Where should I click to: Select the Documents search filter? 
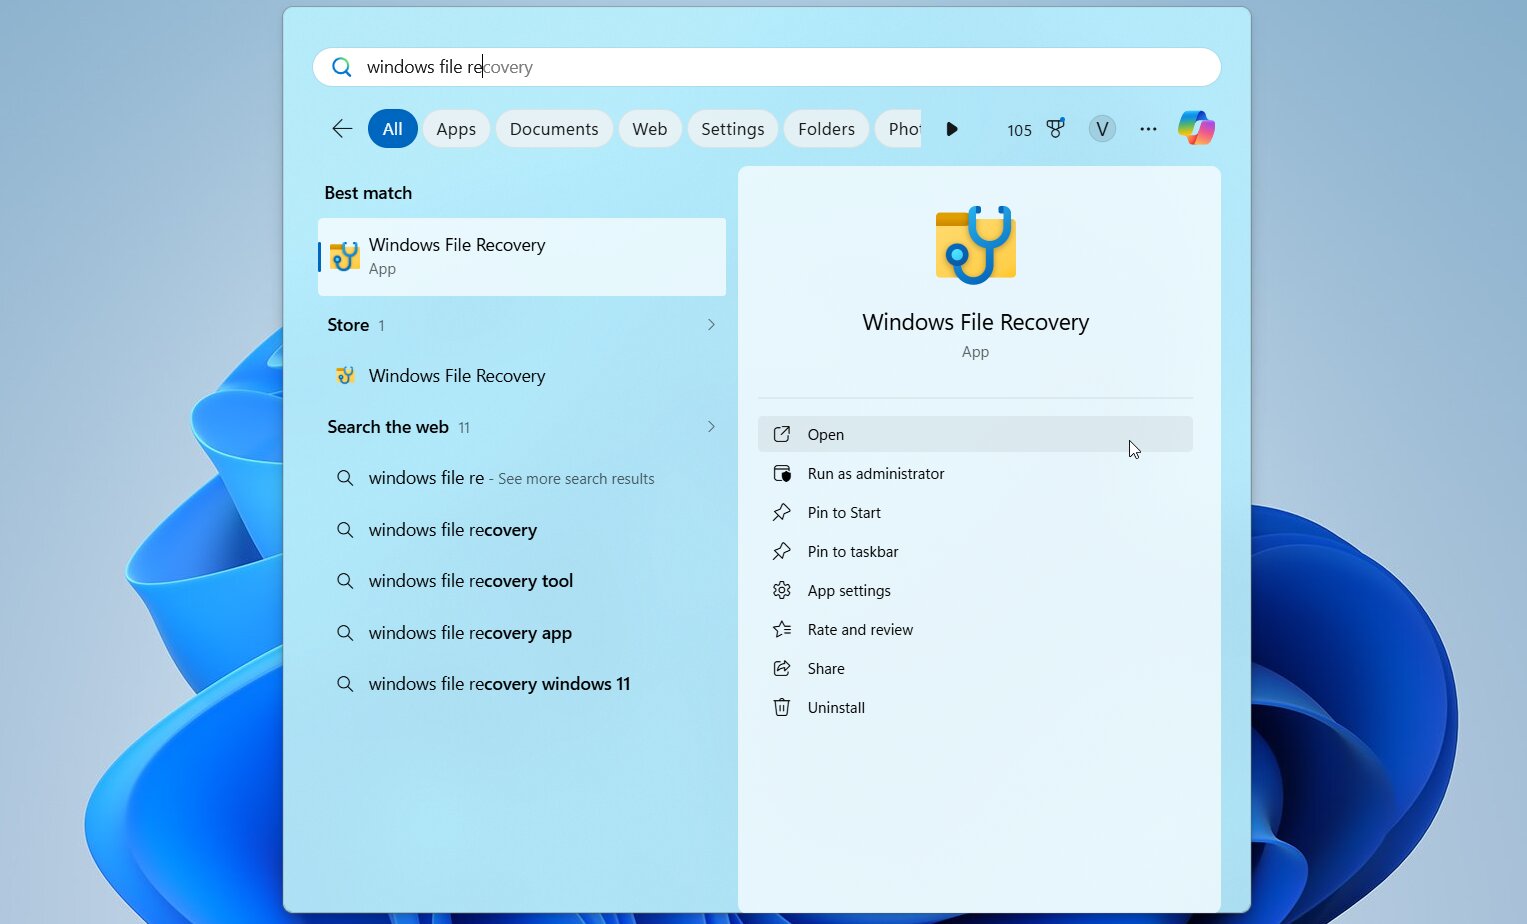point(554,128)
